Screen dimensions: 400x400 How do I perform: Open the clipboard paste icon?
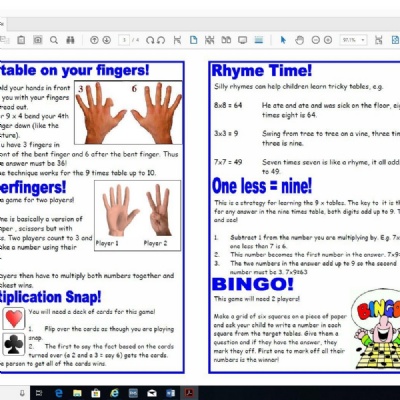pyautogui.click(x=21, y=40)
